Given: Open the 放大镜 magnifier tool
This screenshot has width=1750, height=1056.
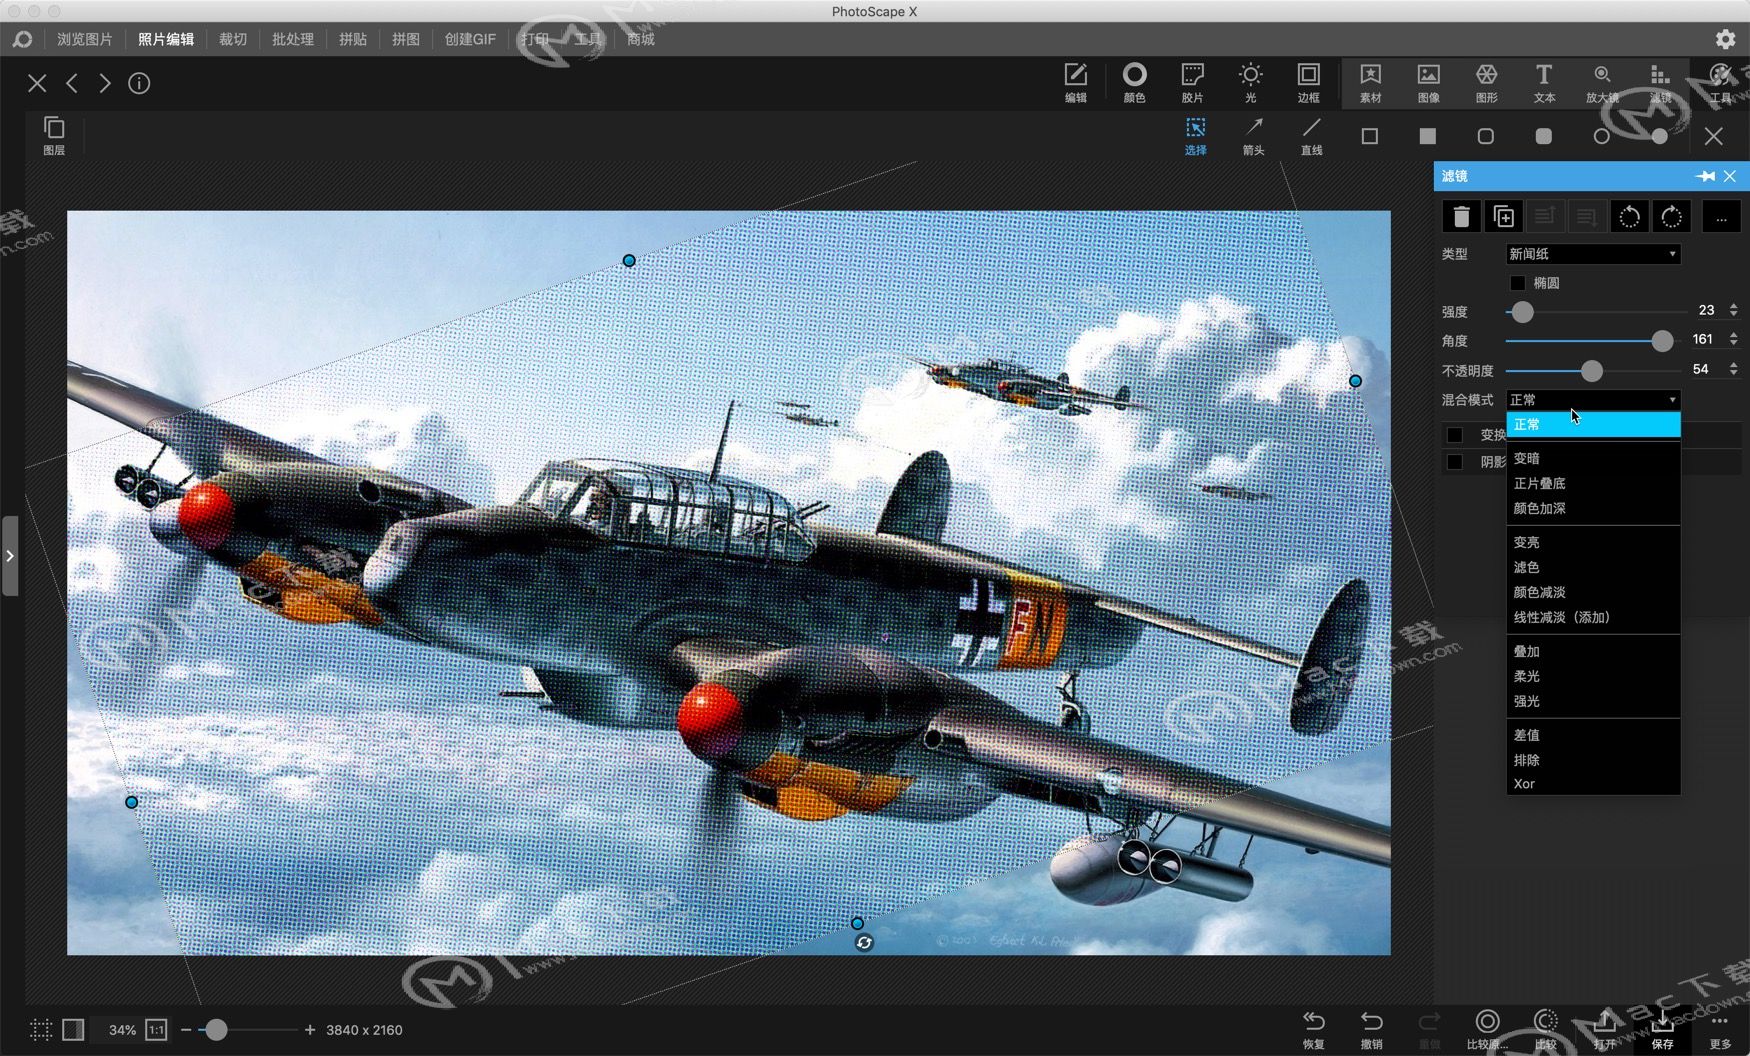Looking at the screenshot, I should click(1602, 83).
